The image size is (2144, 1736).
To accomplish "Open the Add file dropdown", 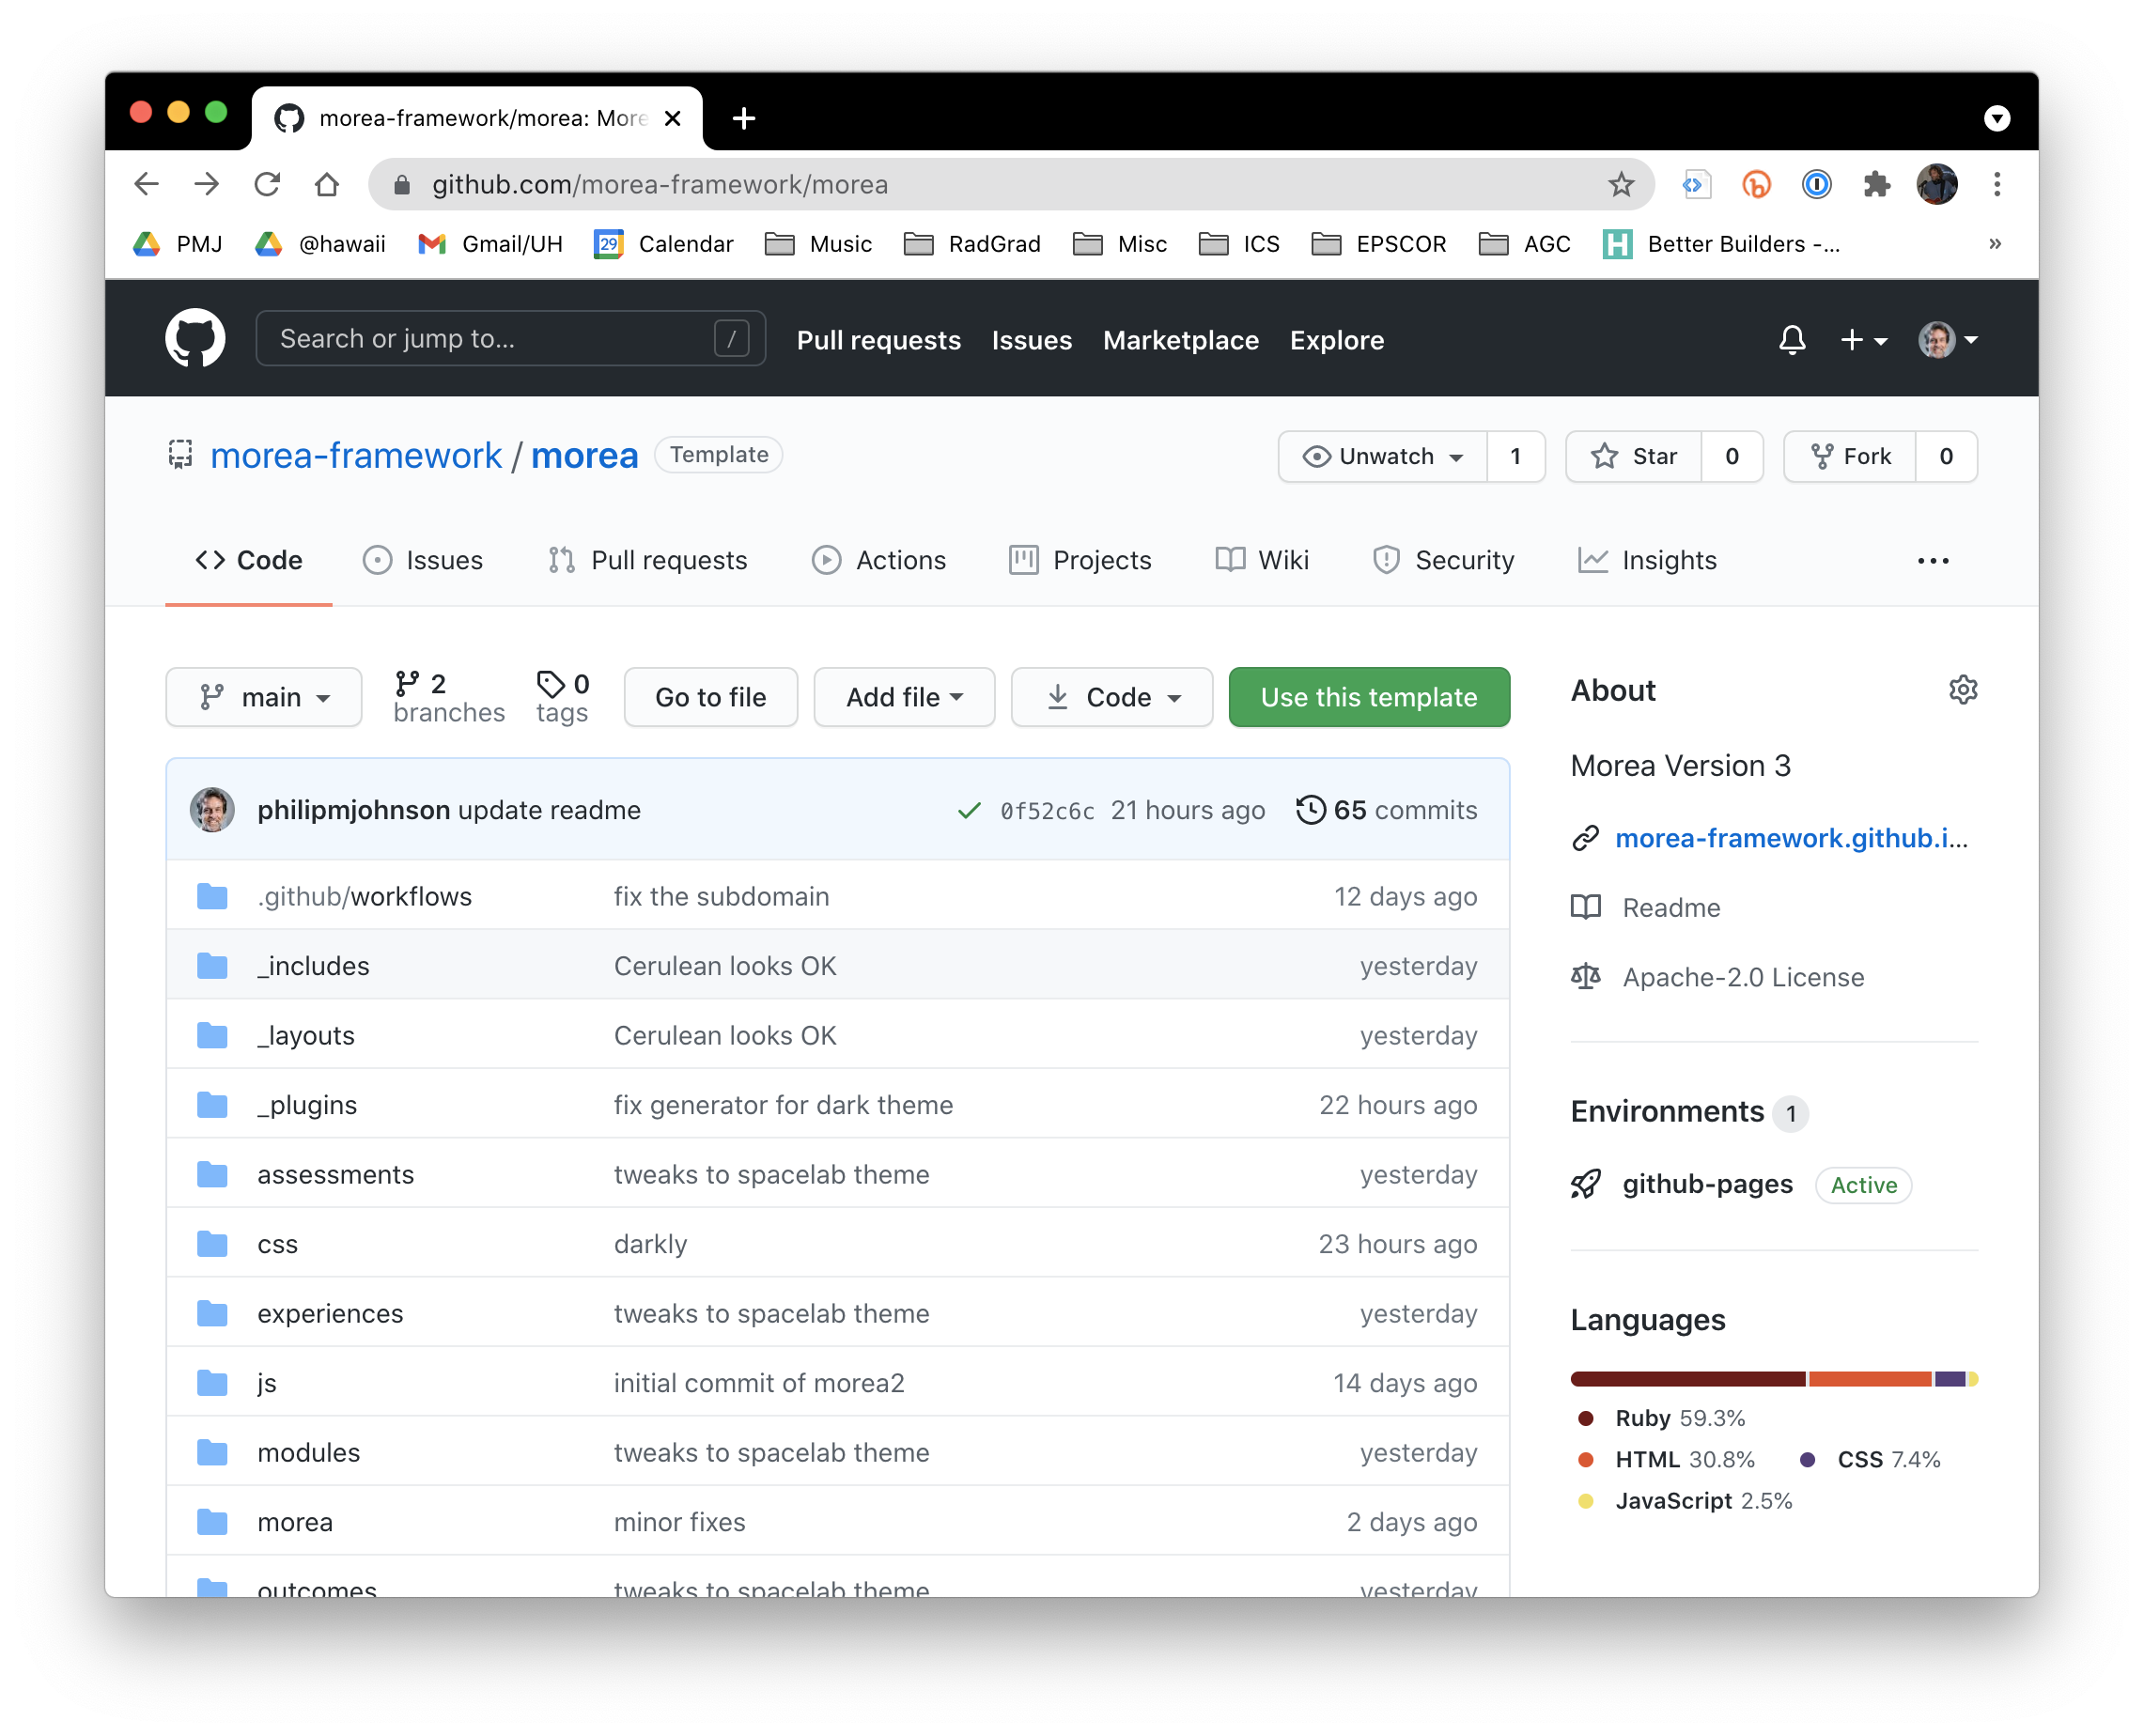I will click(x=904, y=697).
